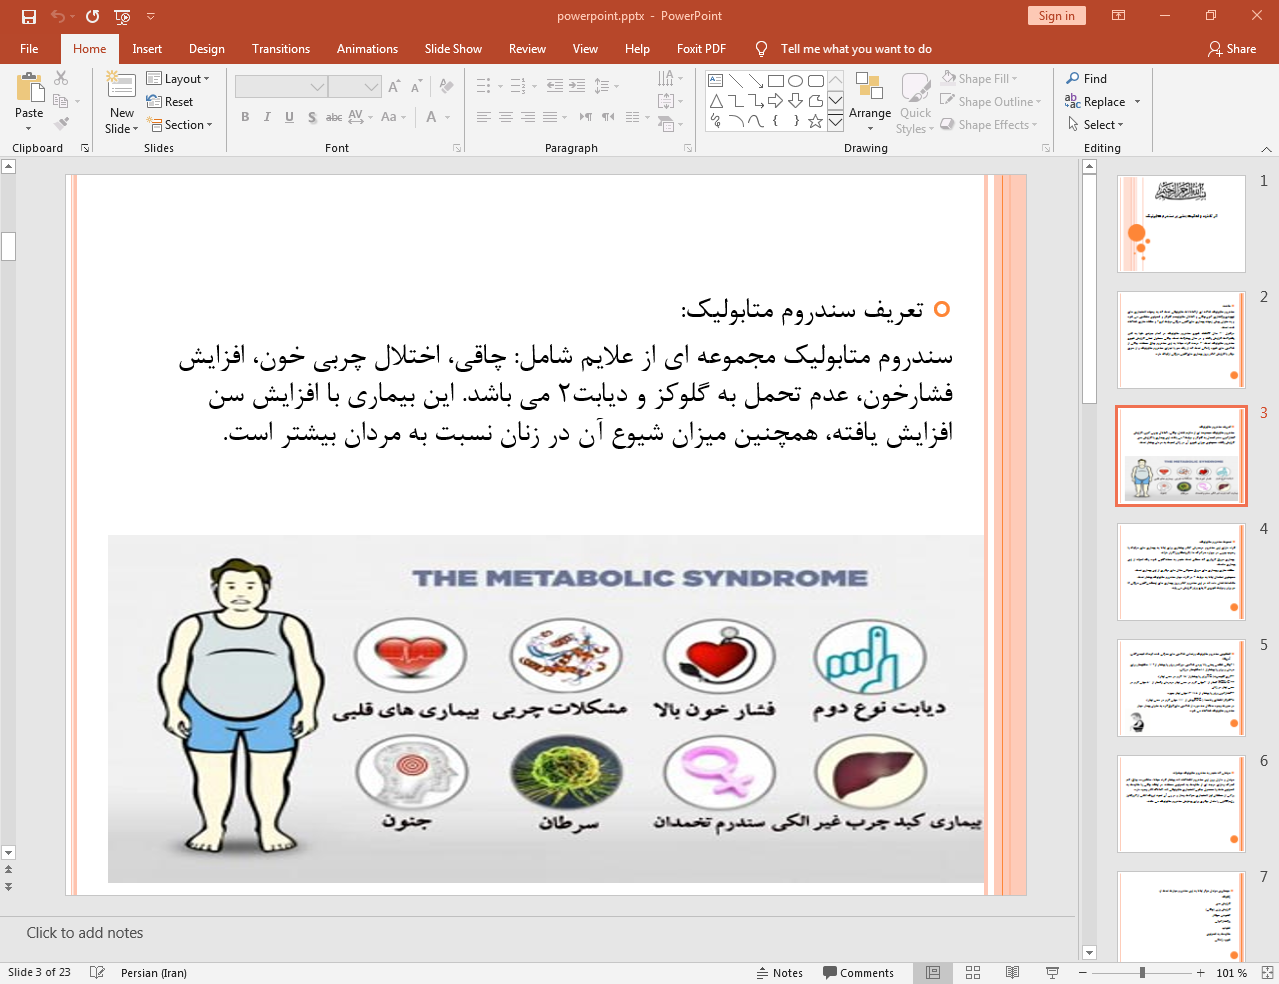Open Change Case Aa dropdown
This screenshot has width=1279, height=984.
click(x=392, y=117)
